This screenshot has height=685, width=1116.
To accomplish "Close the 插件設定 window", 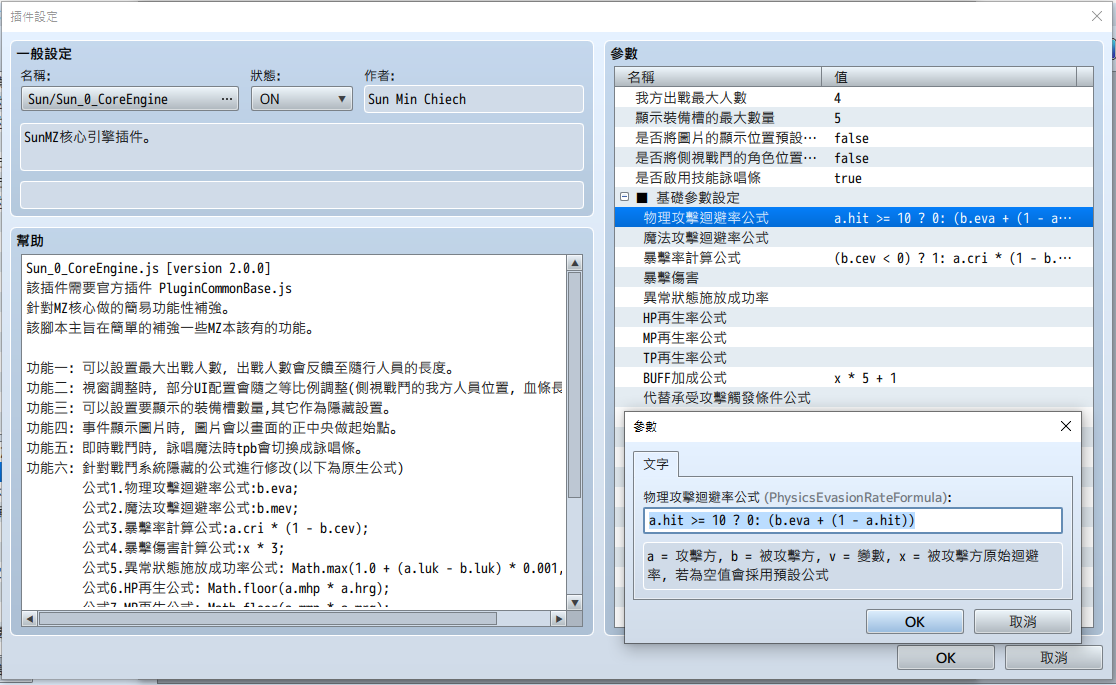I will [x=1097, y=16].
